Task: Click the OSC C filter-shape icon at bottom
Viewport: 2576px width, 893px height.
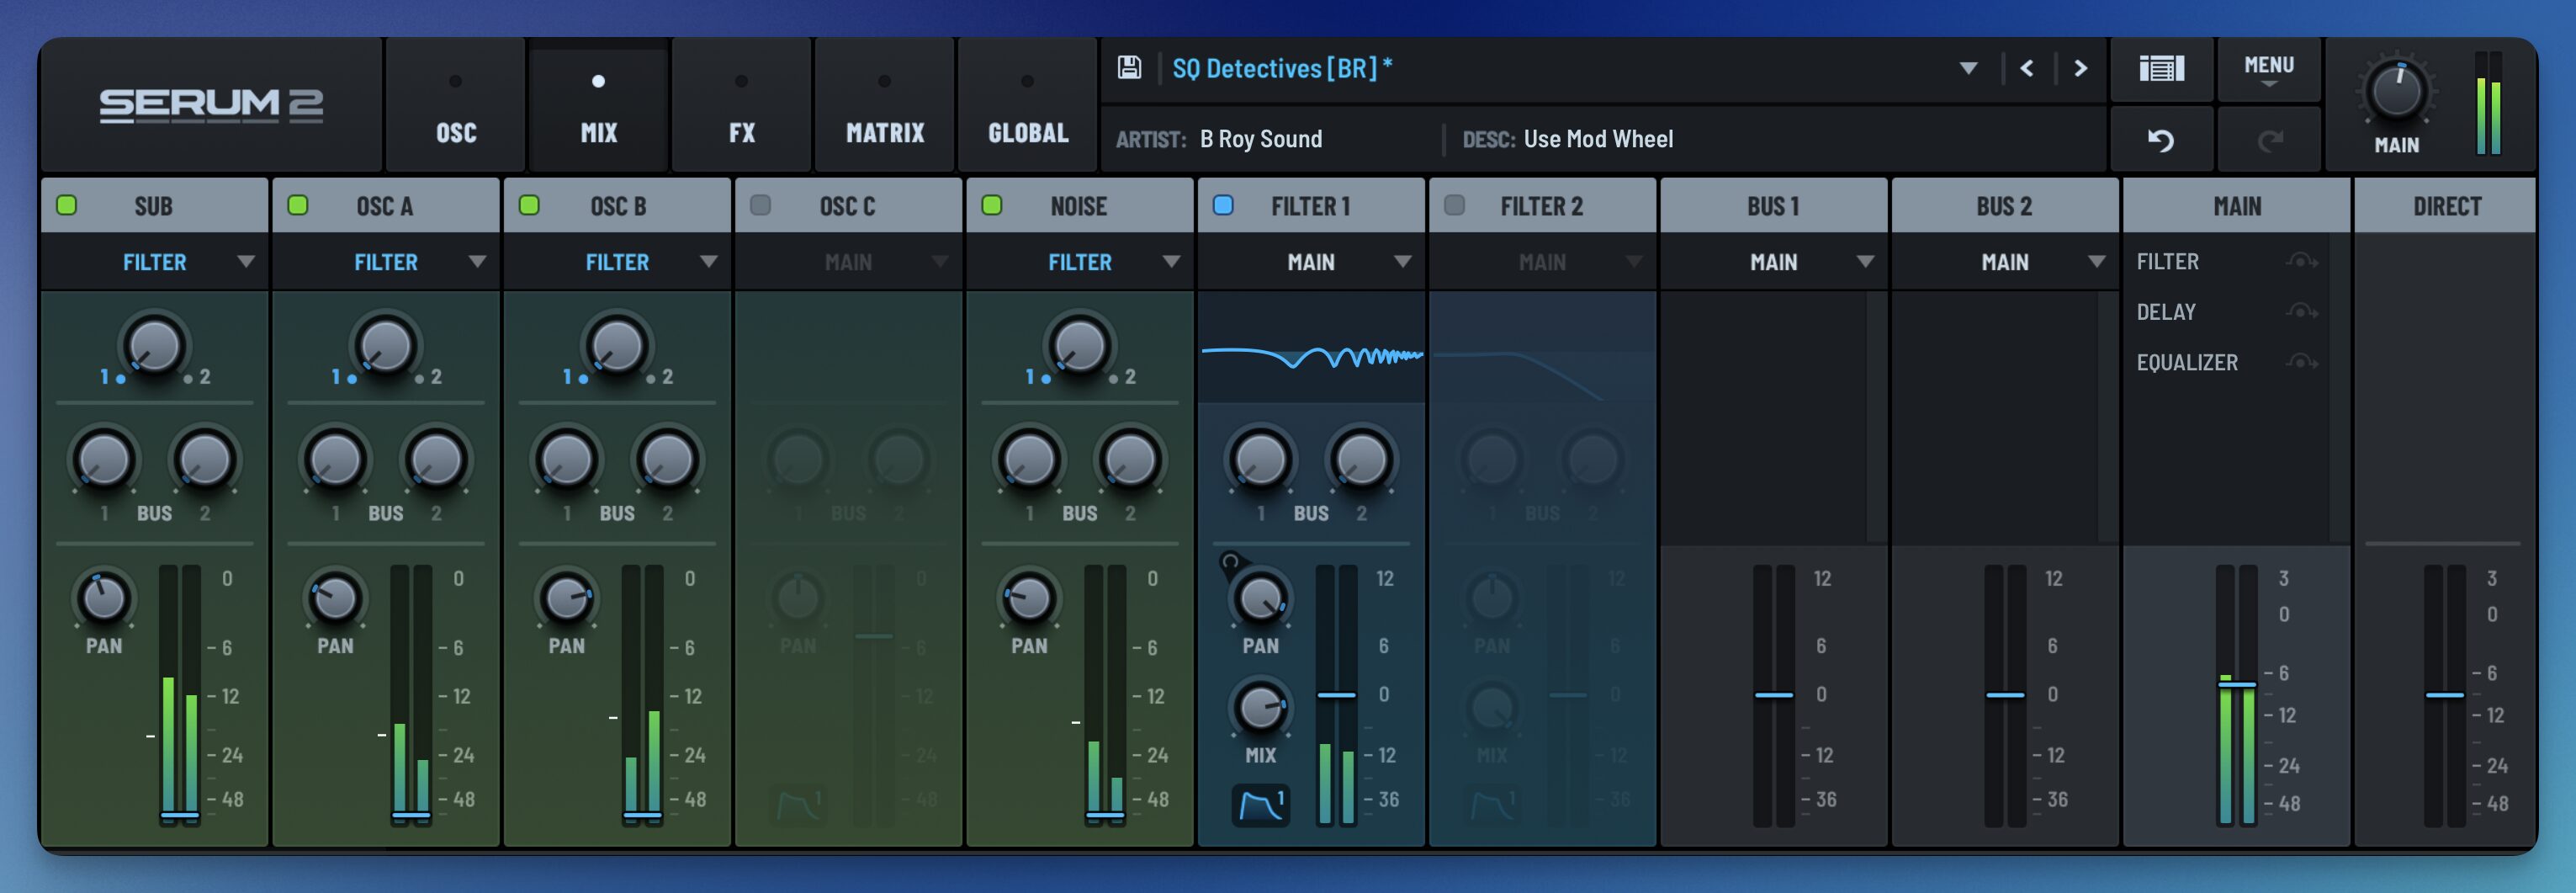Action: click(x=798, y=804)
